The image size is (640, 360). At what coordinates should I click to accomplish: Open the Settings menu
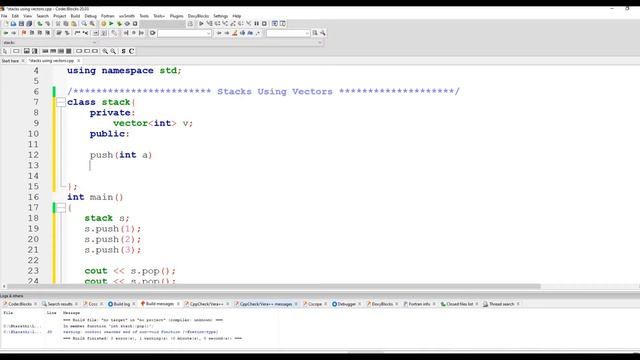pos(220,16)
